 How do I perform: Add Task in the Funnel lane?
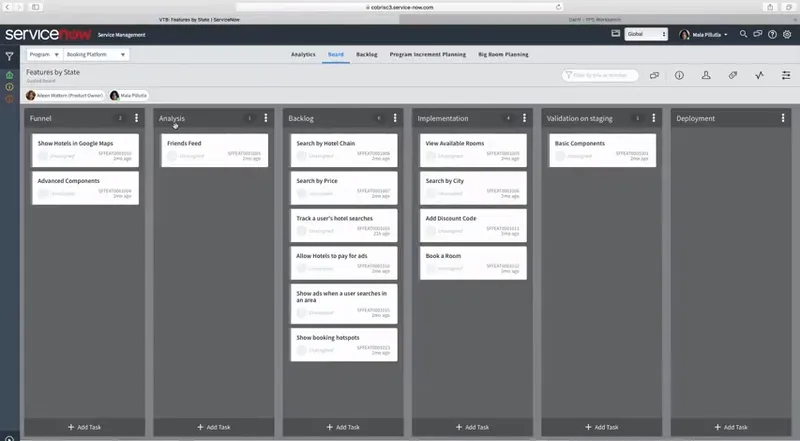pos(85,427)
